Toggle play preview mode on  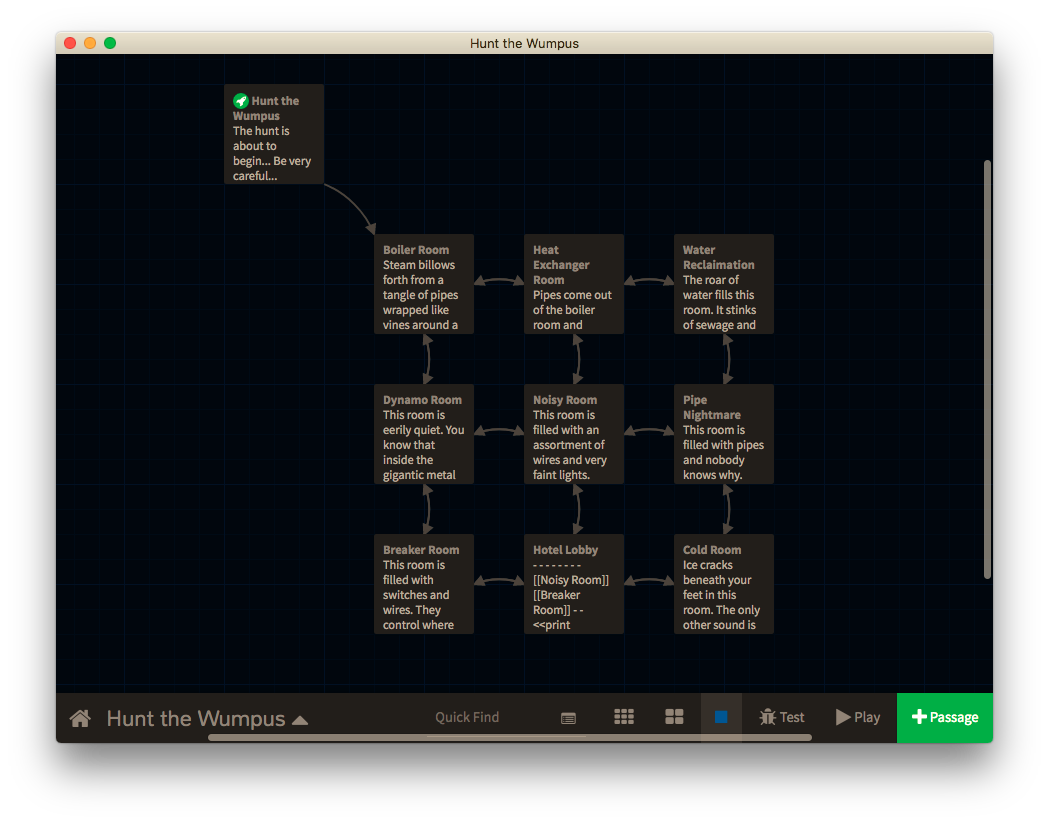pos(858,716)
